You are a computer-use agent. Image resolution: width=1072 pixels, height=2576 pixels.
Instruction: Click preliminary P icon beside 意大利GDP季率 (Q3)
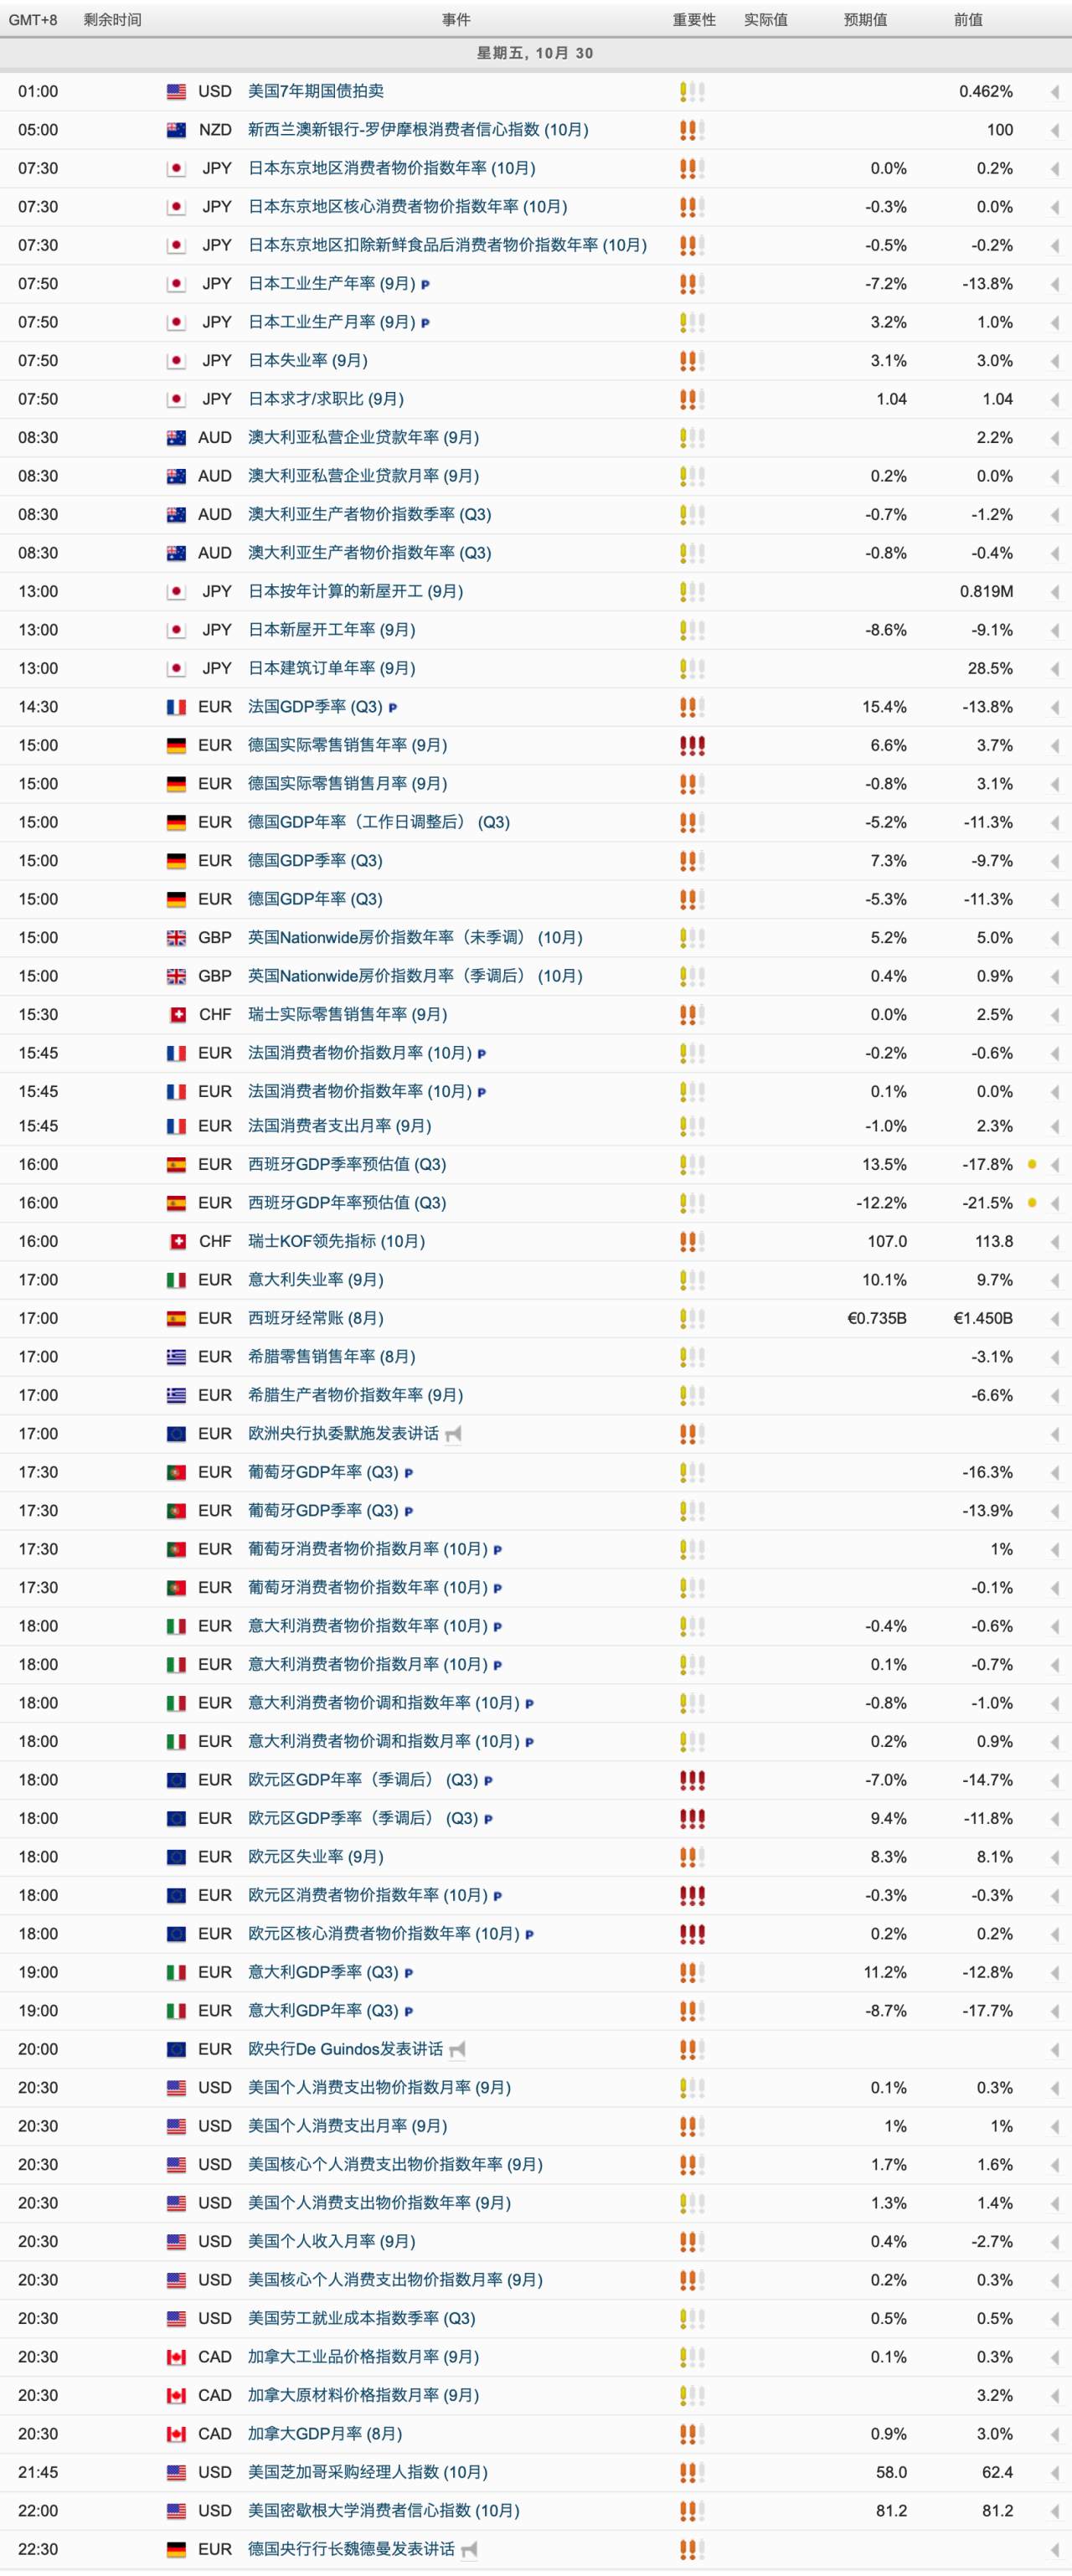pos(408,1973)
